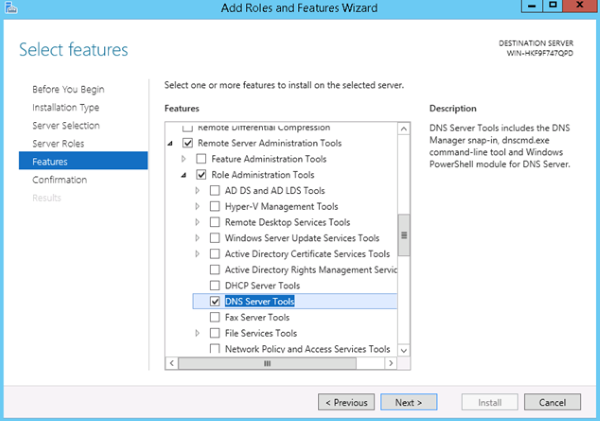Close the Add Roles and Features Wizard

[x=580, y=6]
